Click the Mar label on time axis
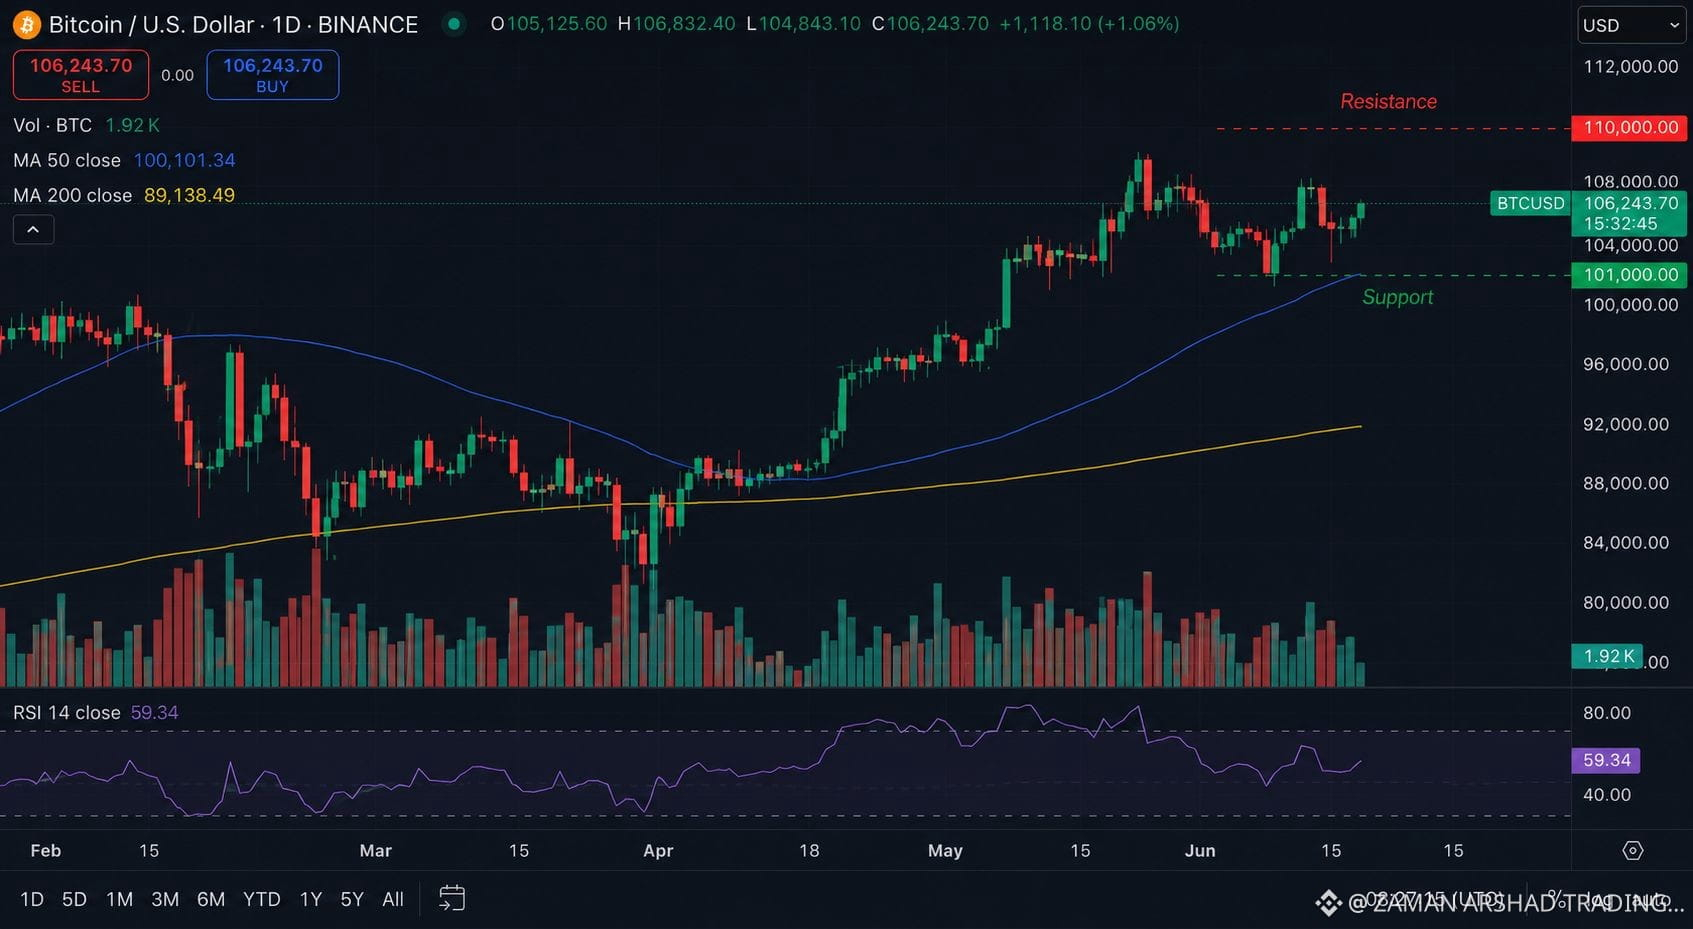The image size is (1693, 929). (x=375, y=851)
